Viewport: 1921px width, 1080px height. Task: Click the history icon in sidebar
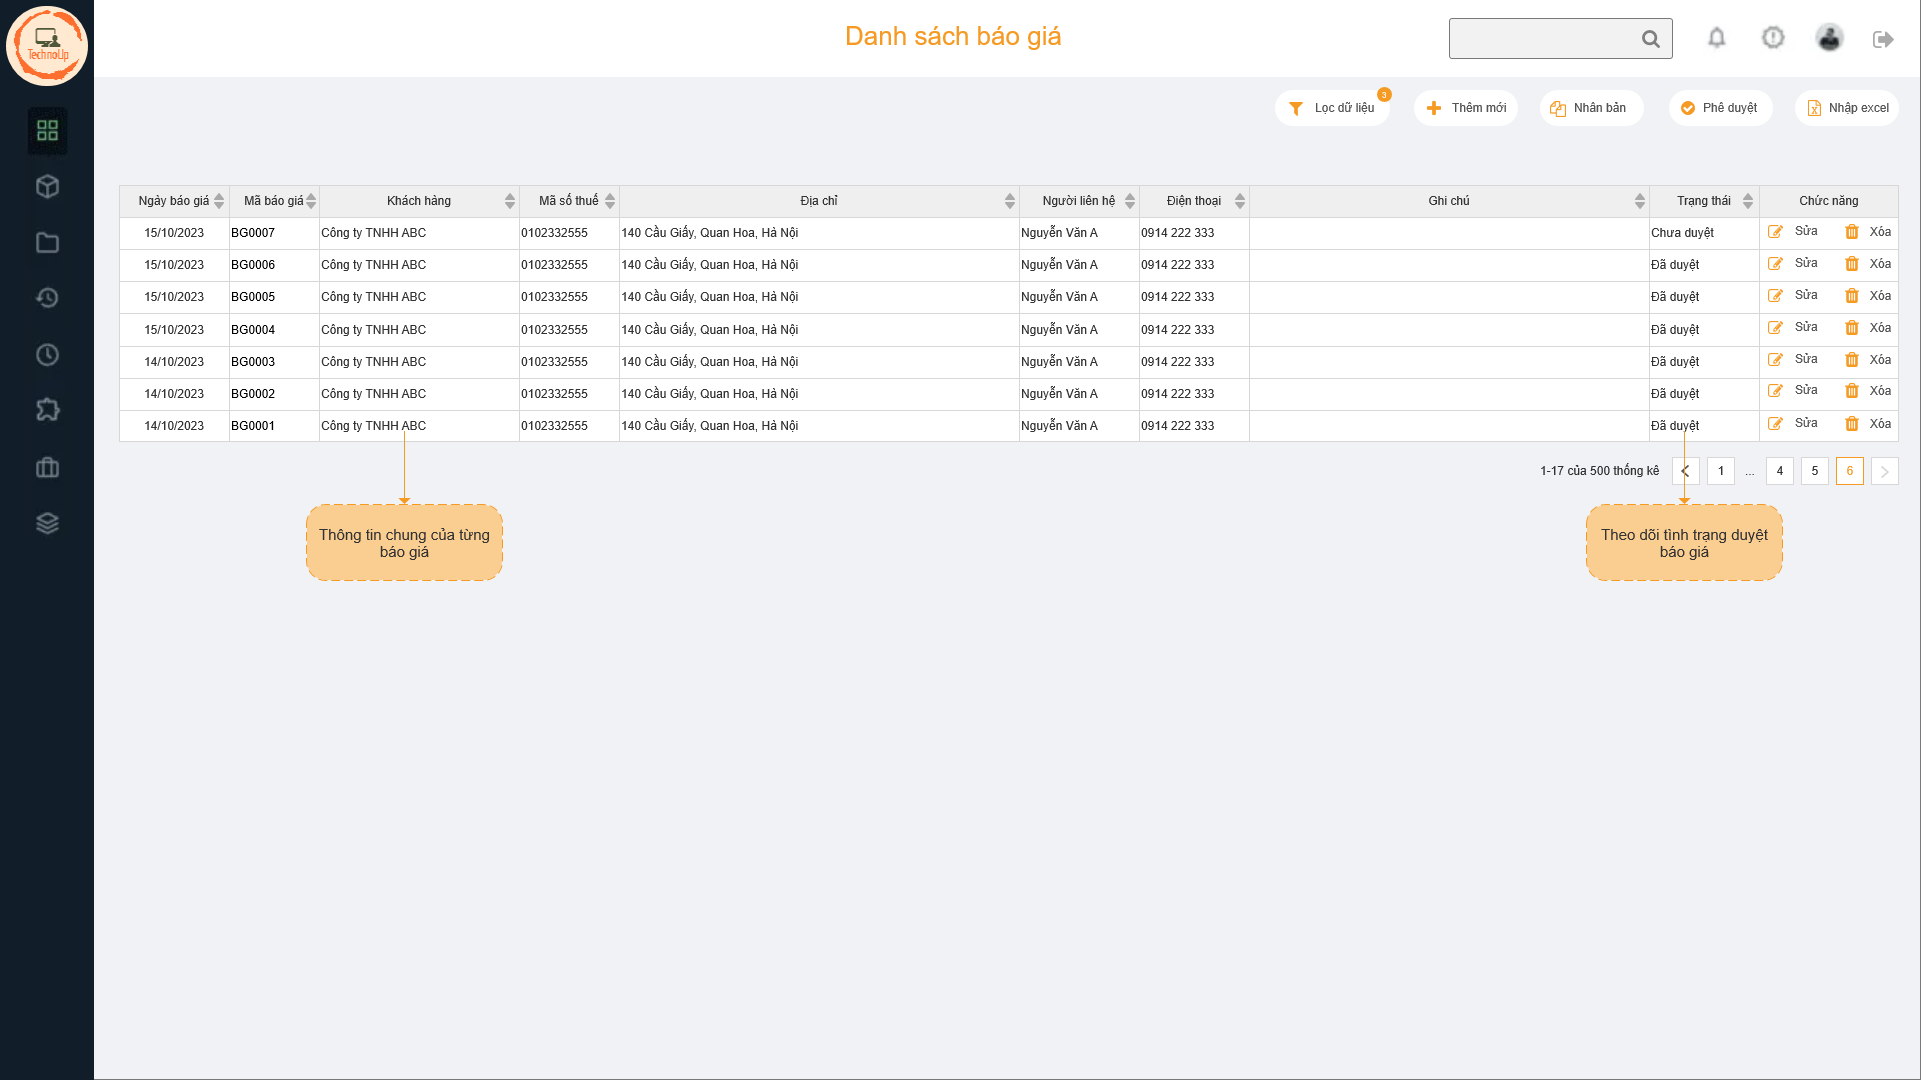pos(47,298)
